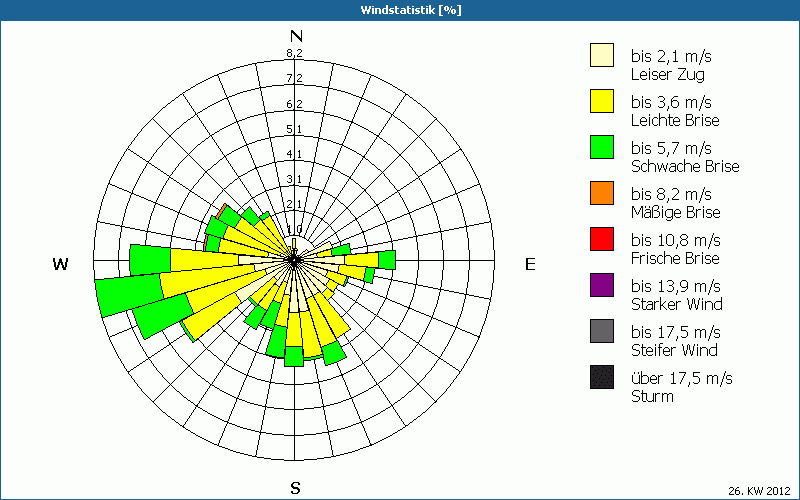The height and width of the screenshot is (500, 800).
Task: Click the '6,2' radial axis value
Action: [x=294, y=104]
